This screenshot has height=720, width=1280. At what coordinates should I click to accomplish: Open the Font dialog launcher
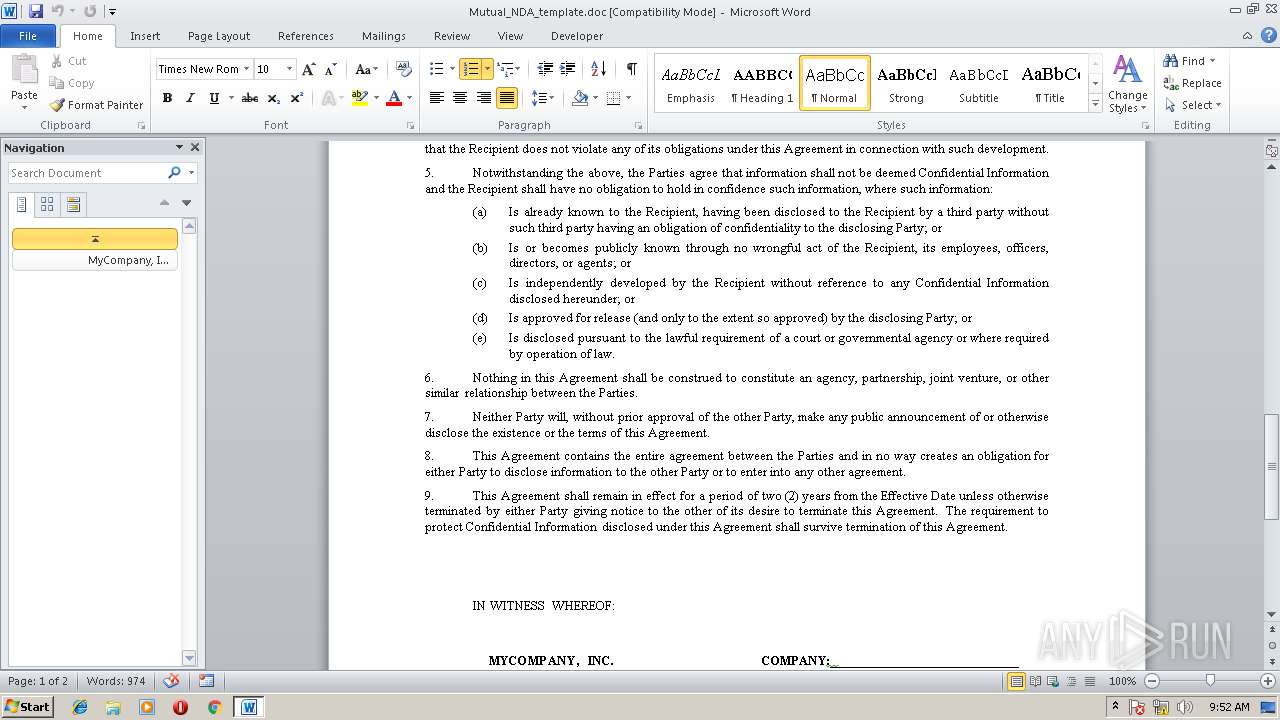click(411, 126)
